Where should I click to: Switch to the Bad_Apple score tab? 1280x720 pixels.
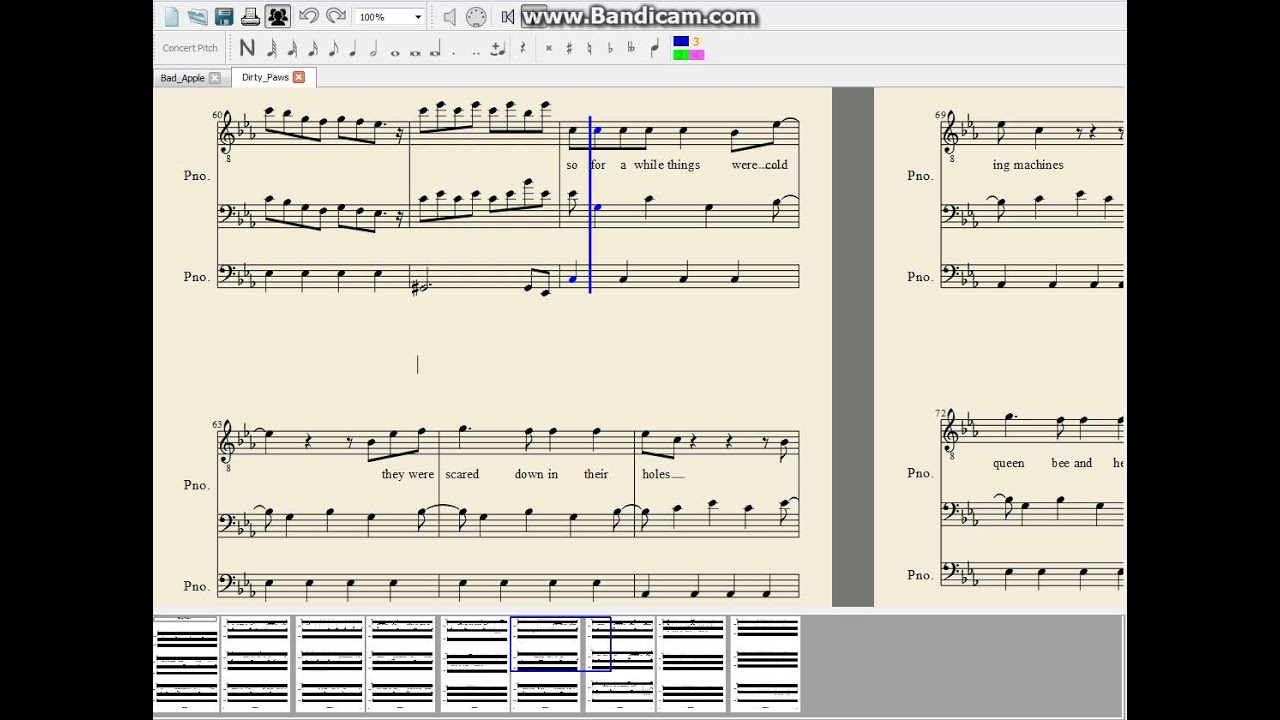[x=182, y=78]
